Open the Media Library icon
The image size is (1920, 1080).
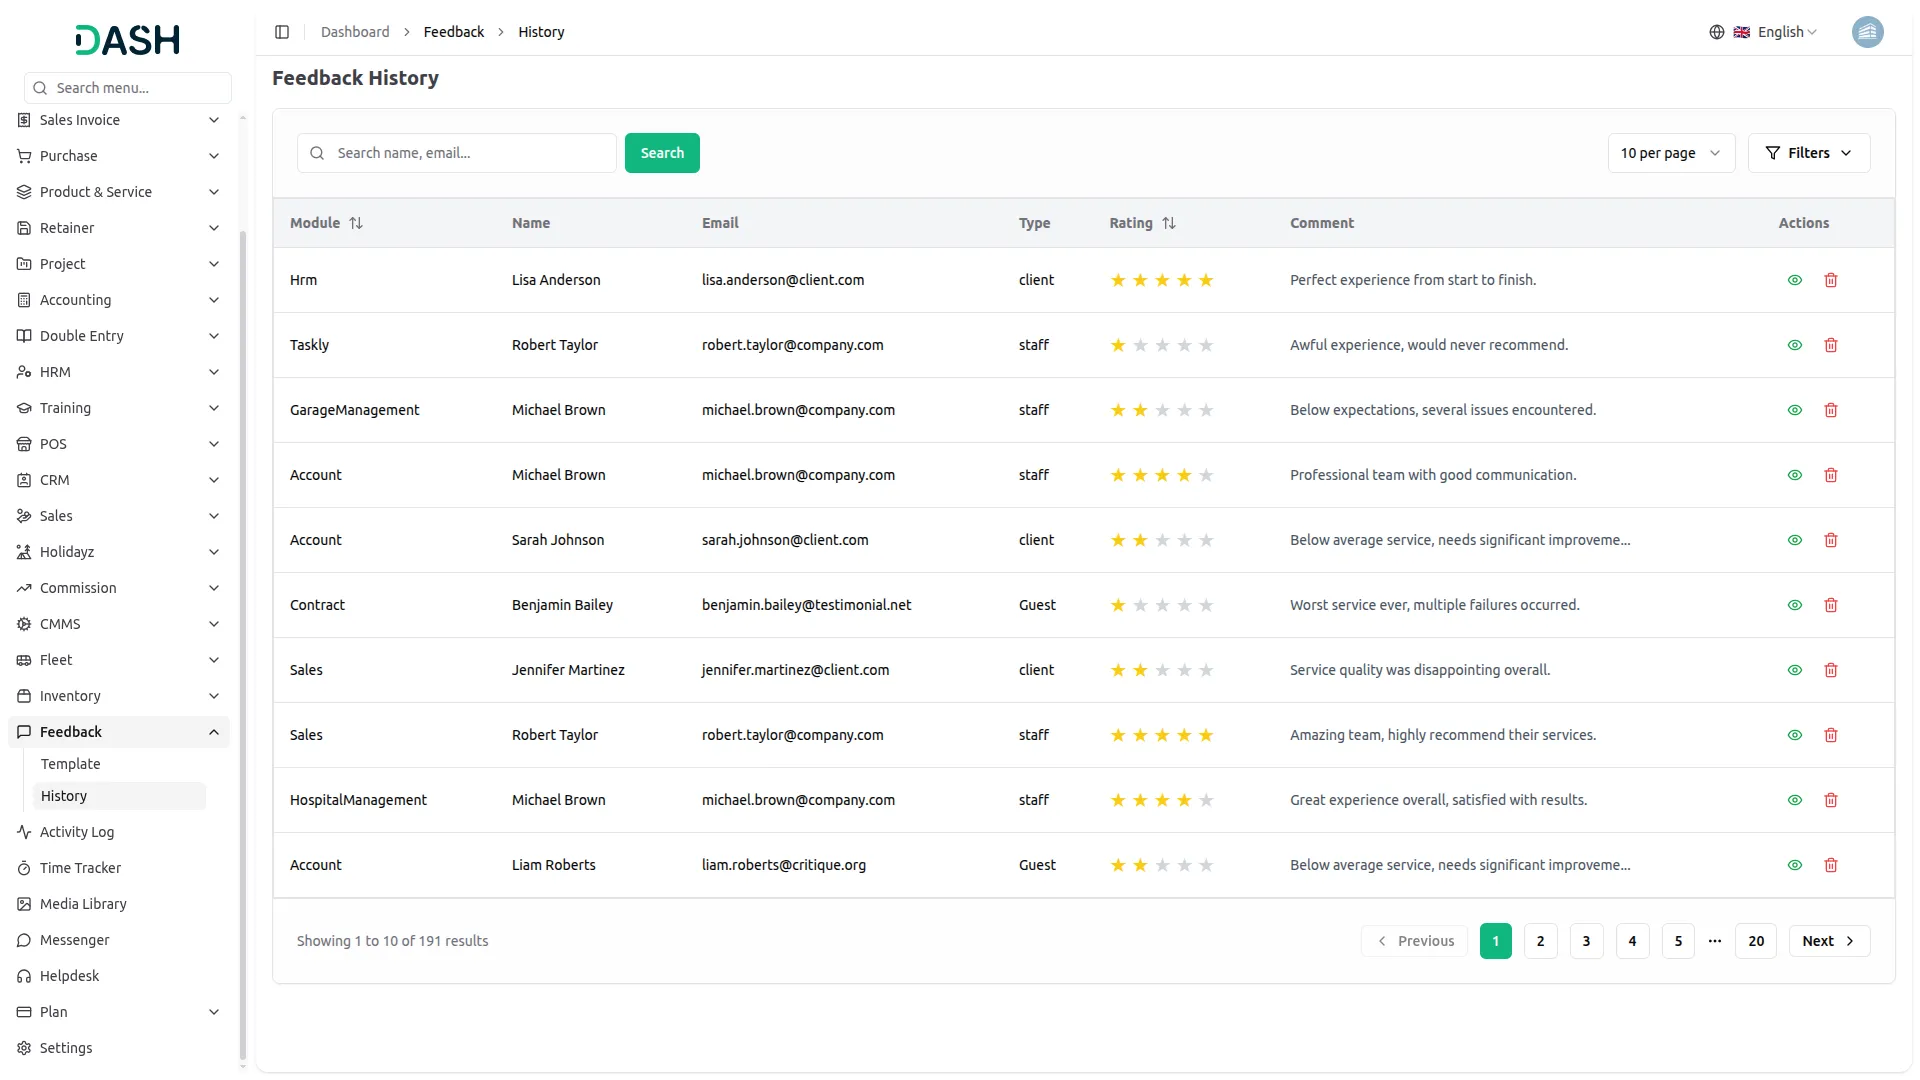tap(23, 903)
